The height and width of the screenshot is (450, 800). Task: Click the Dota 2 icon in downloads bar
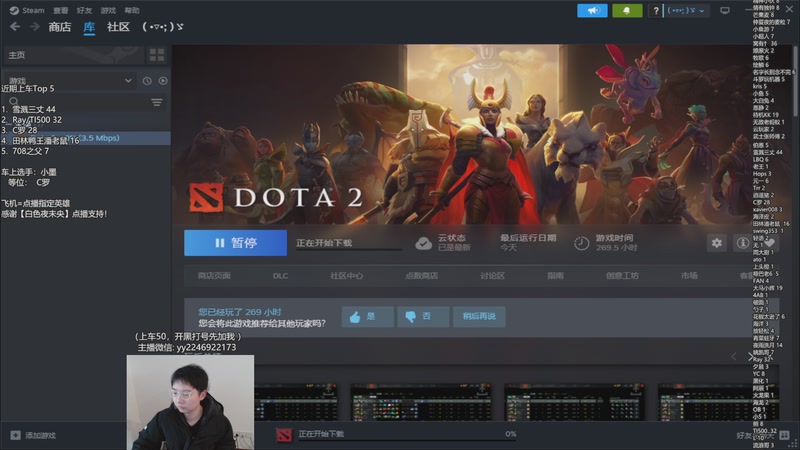pos(284,435)
